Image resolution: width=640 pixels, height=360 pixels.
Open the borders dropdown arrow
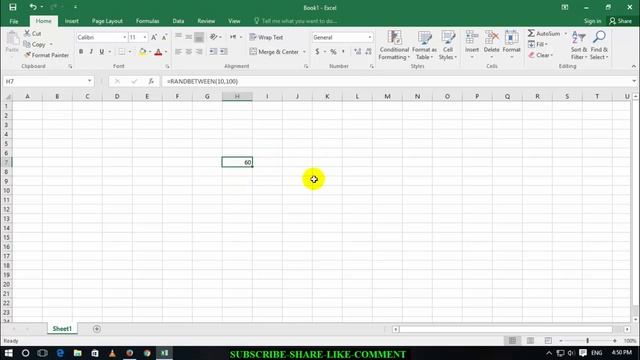[130, 52]
